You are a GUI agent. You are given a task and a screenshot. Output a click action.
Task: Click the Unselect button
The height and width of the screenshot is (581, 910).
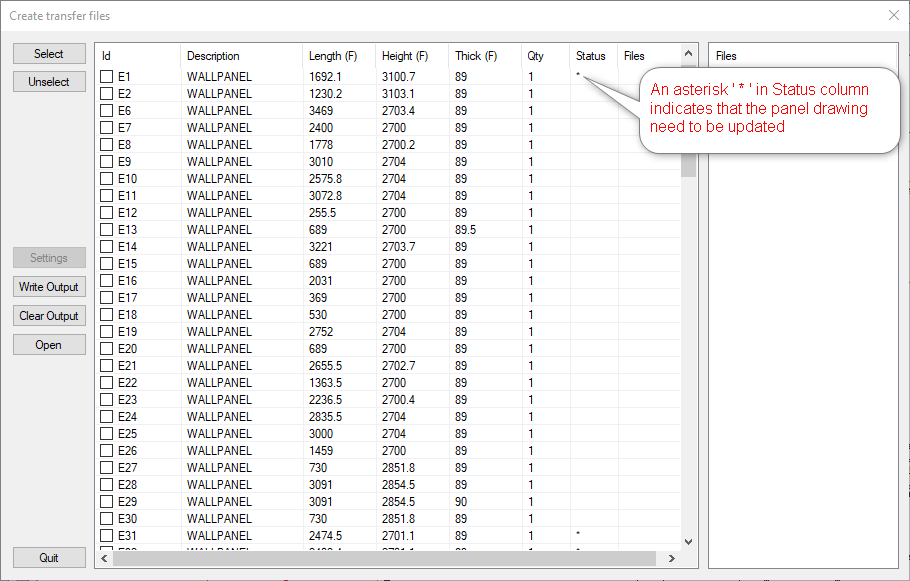coord(49,82)
